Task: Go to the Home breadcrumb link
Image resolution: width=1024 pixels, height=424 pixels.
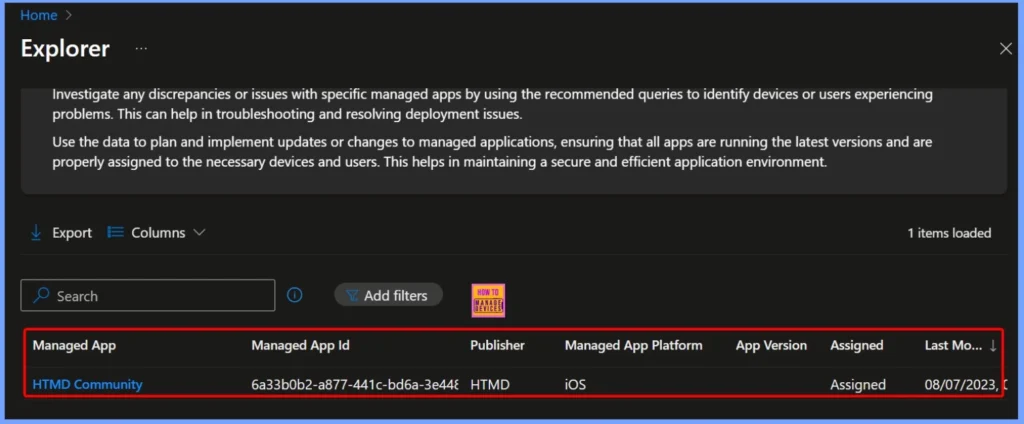Action: point(39,15)
